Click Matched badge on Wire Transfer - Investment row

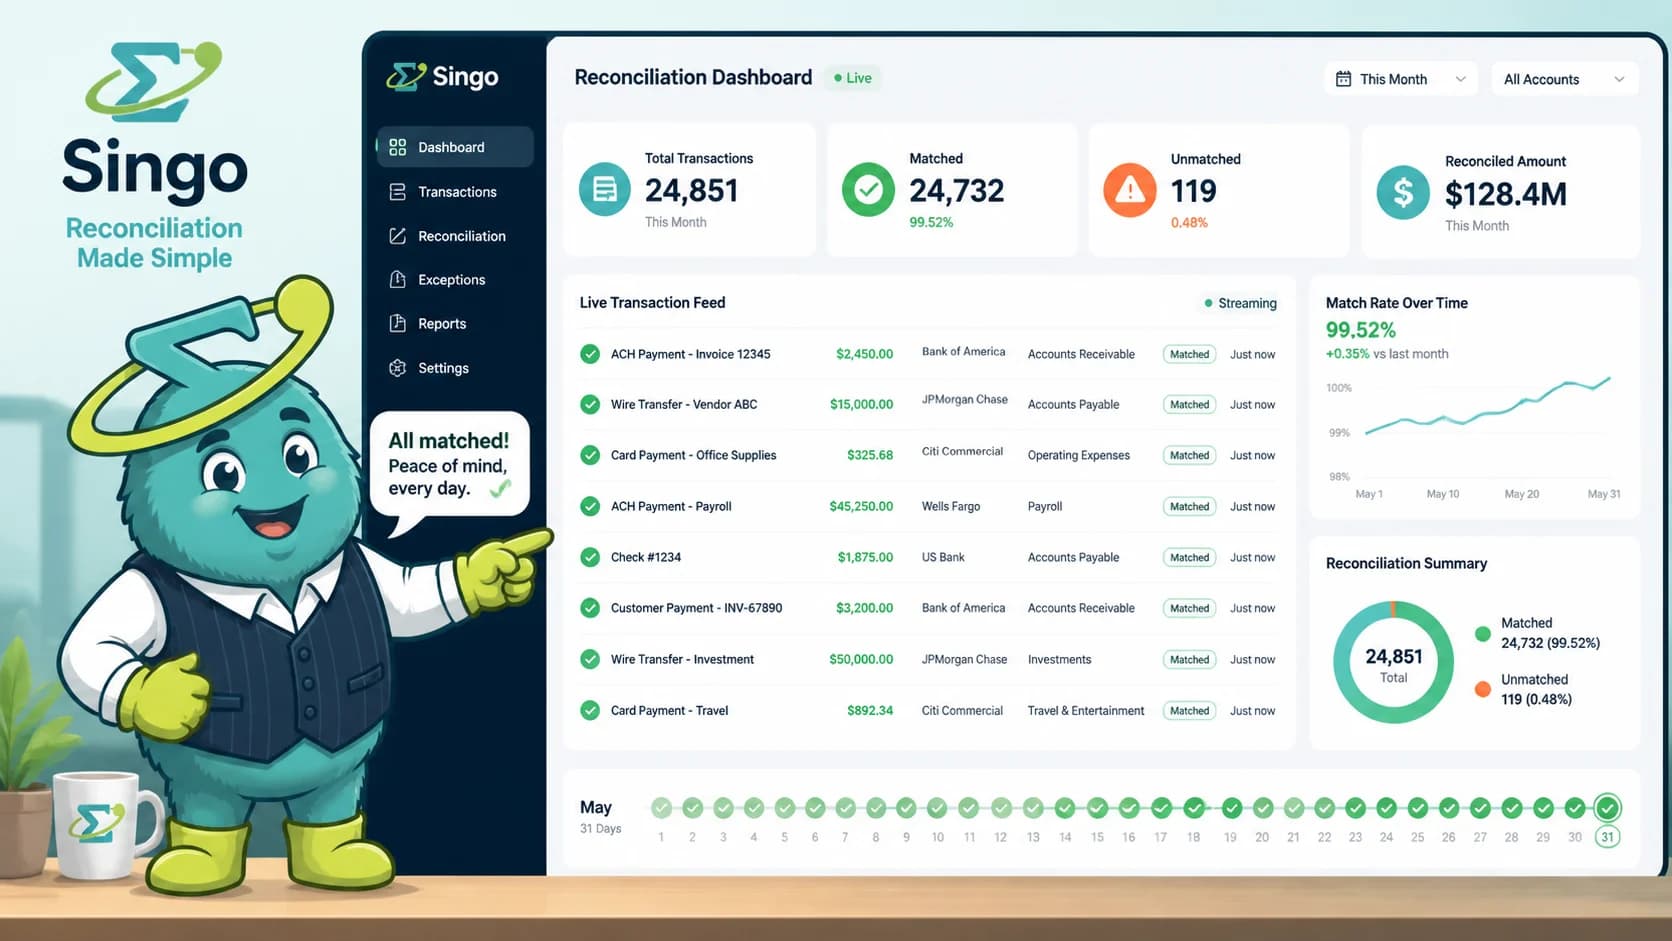point(1189,659)
